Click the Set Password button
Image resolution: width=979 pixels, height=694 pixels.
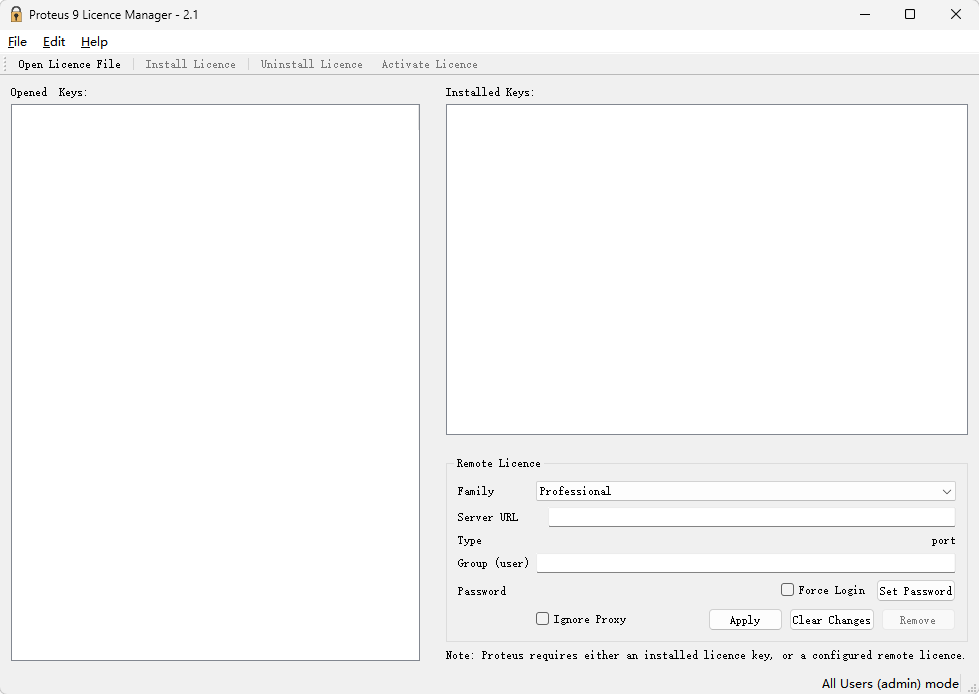915,591
